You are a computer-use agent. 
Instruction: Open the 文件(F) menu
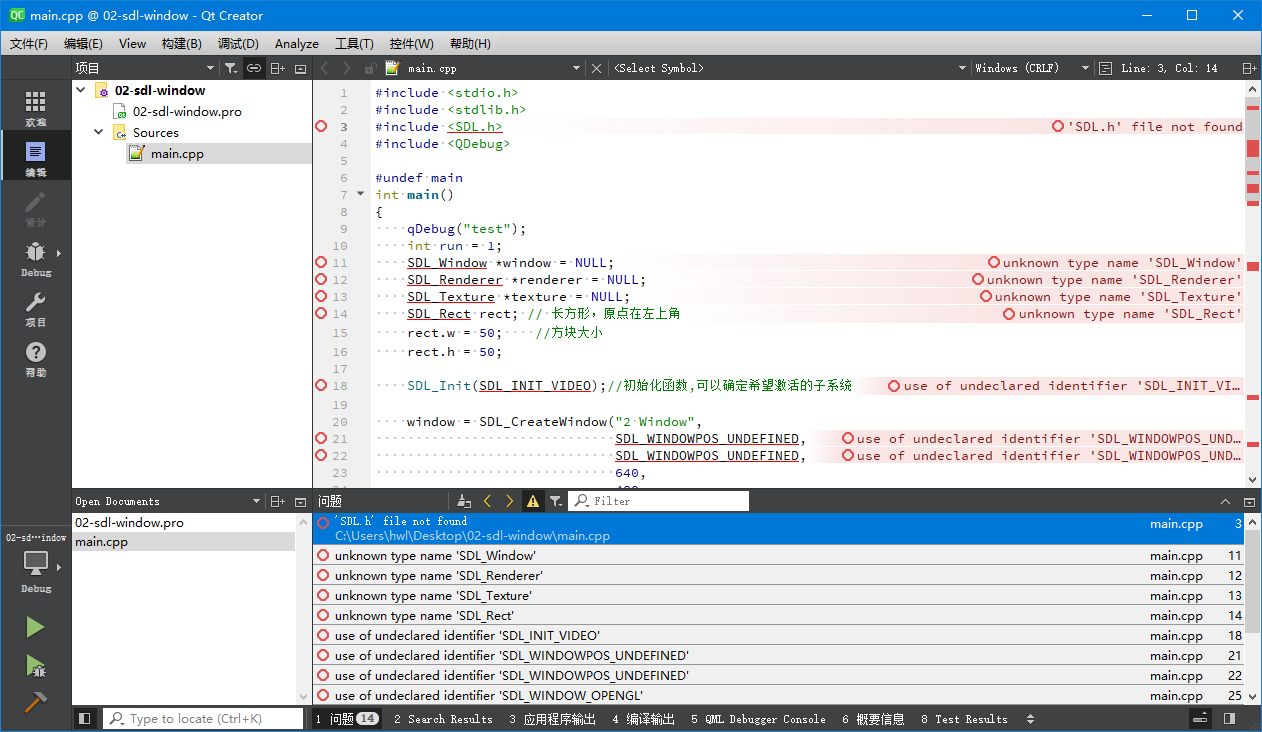click(x=29, y=44)
